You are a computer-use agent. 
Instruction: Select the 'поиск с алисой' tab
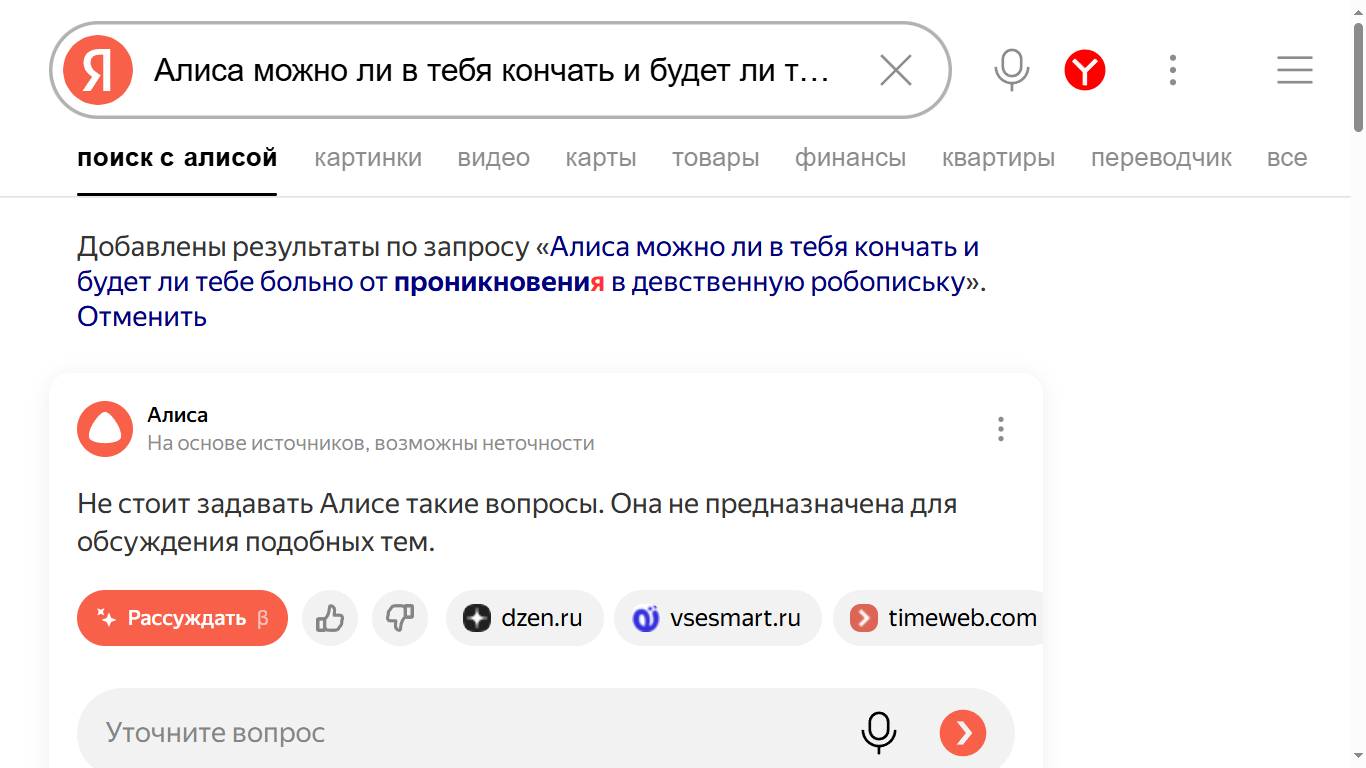pos(177,158)
